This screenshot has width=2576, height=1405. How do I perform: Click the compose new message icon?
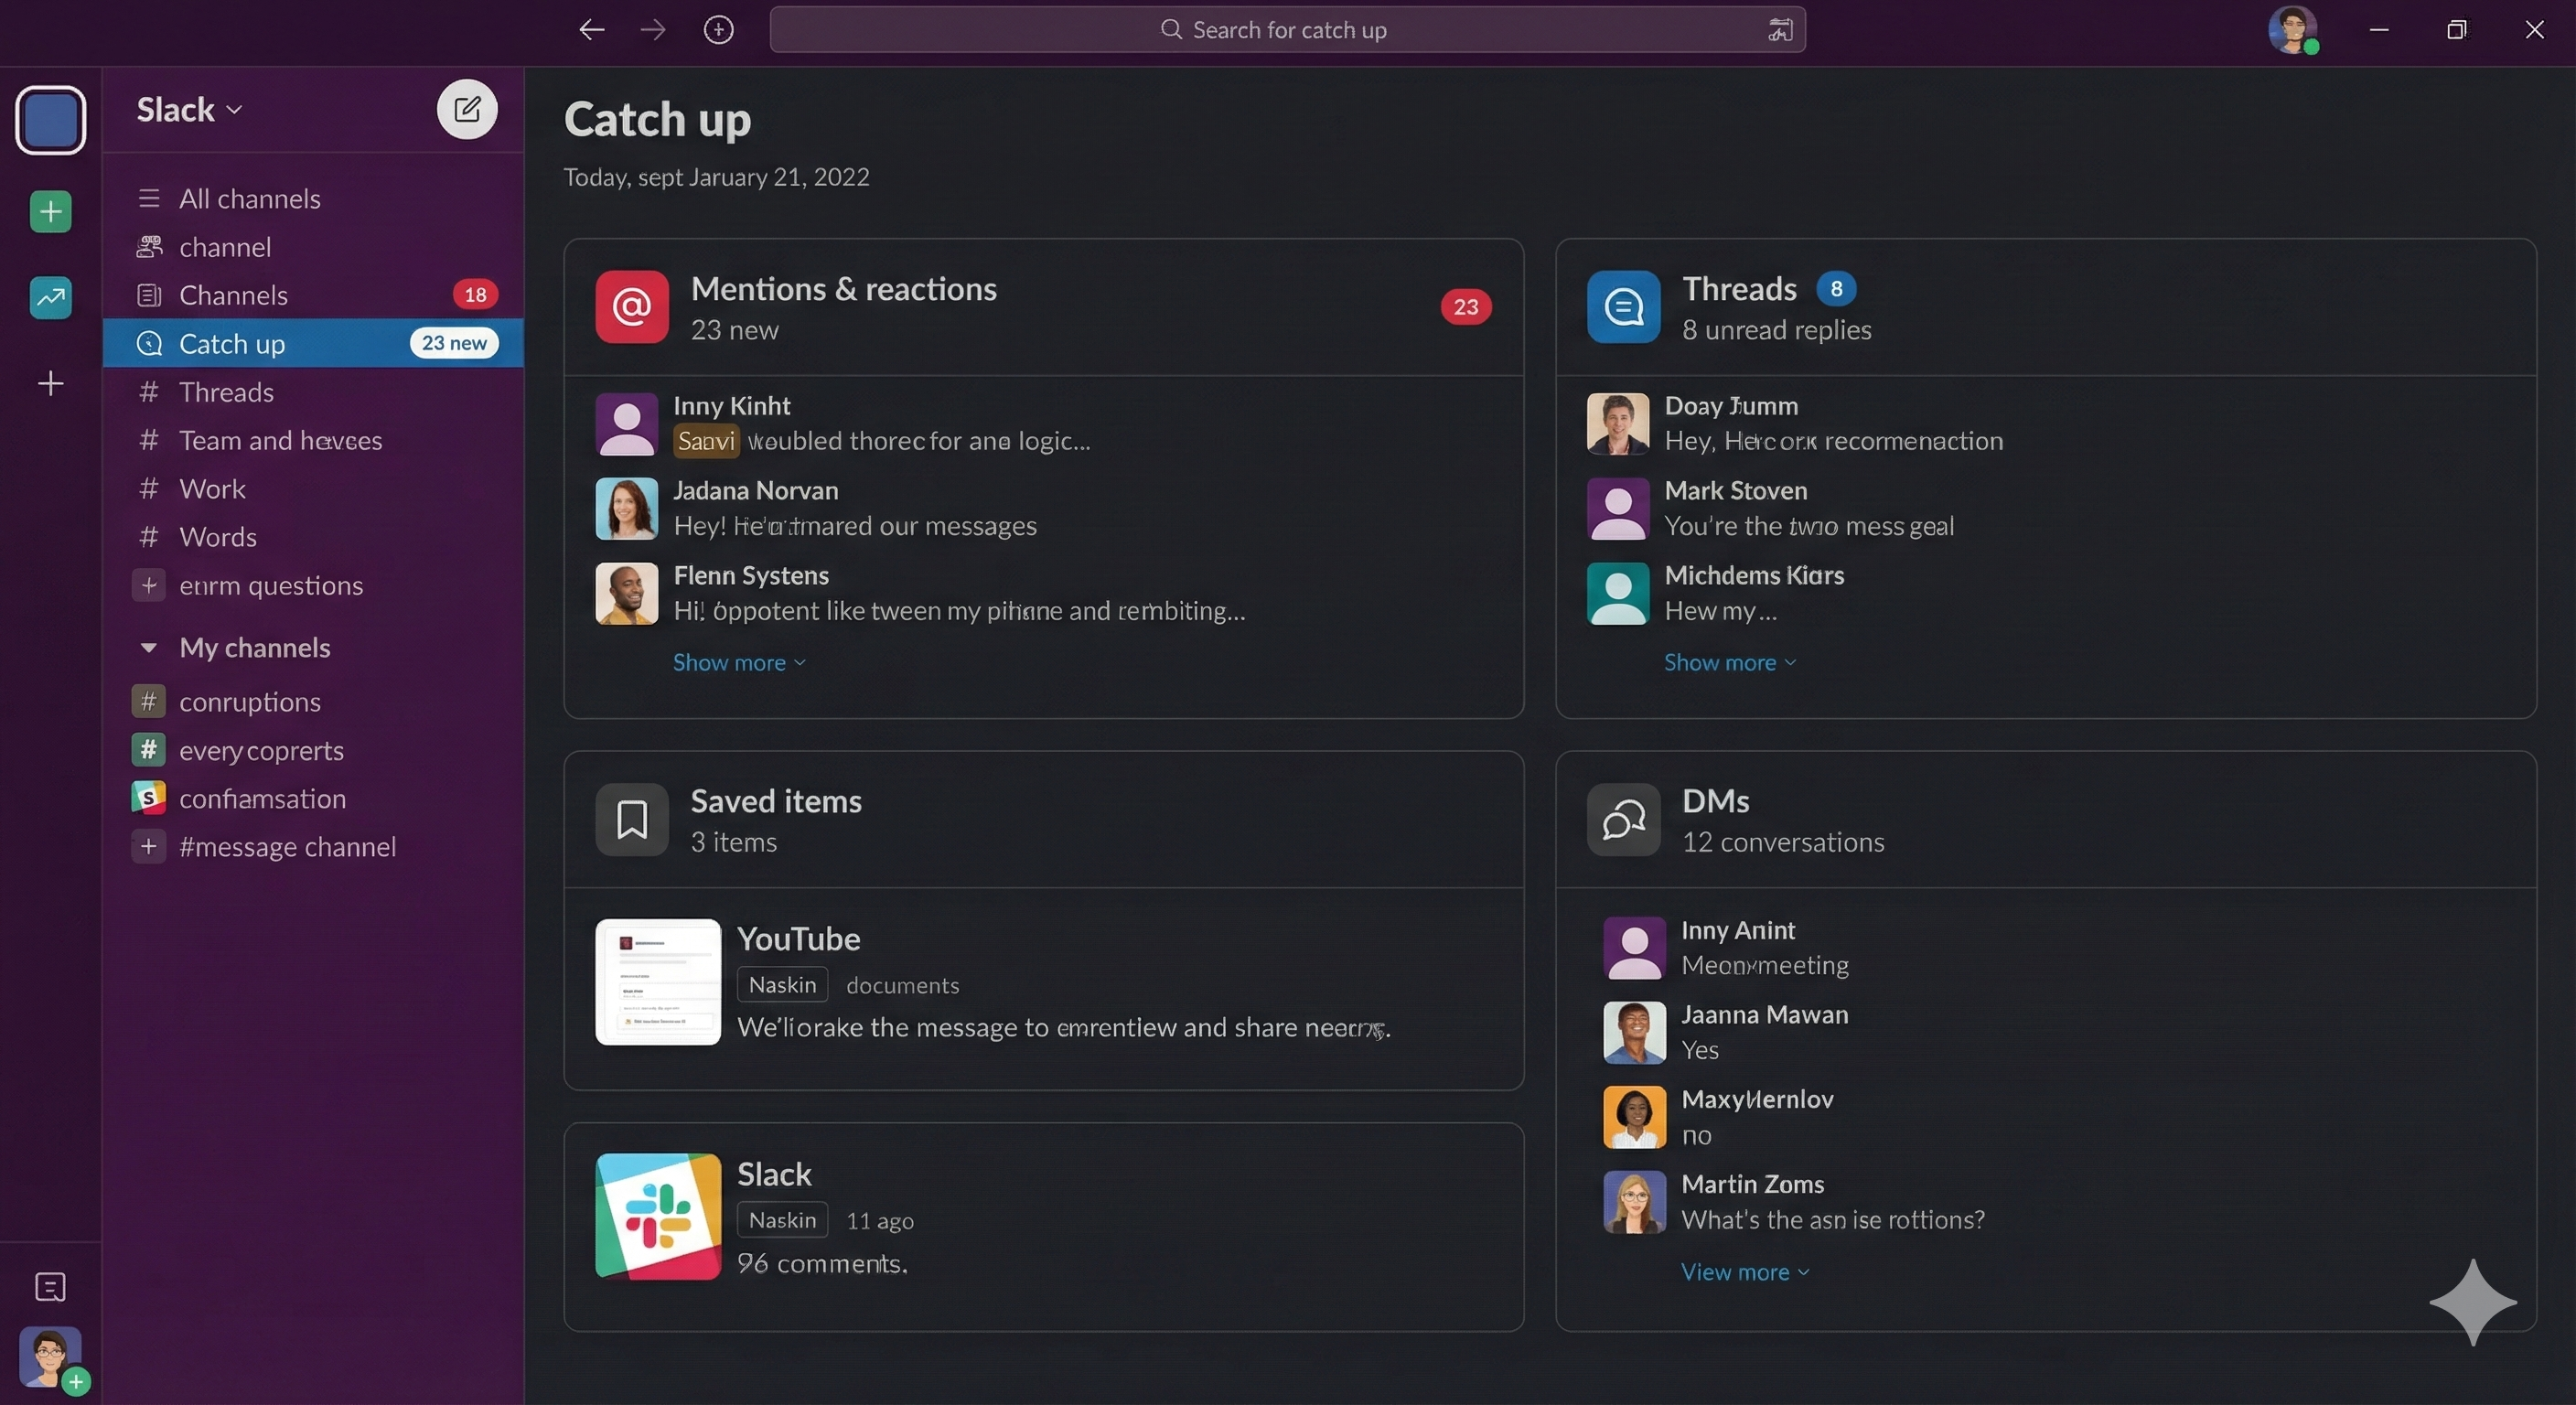pyautogui.click(x=466, y=109)
